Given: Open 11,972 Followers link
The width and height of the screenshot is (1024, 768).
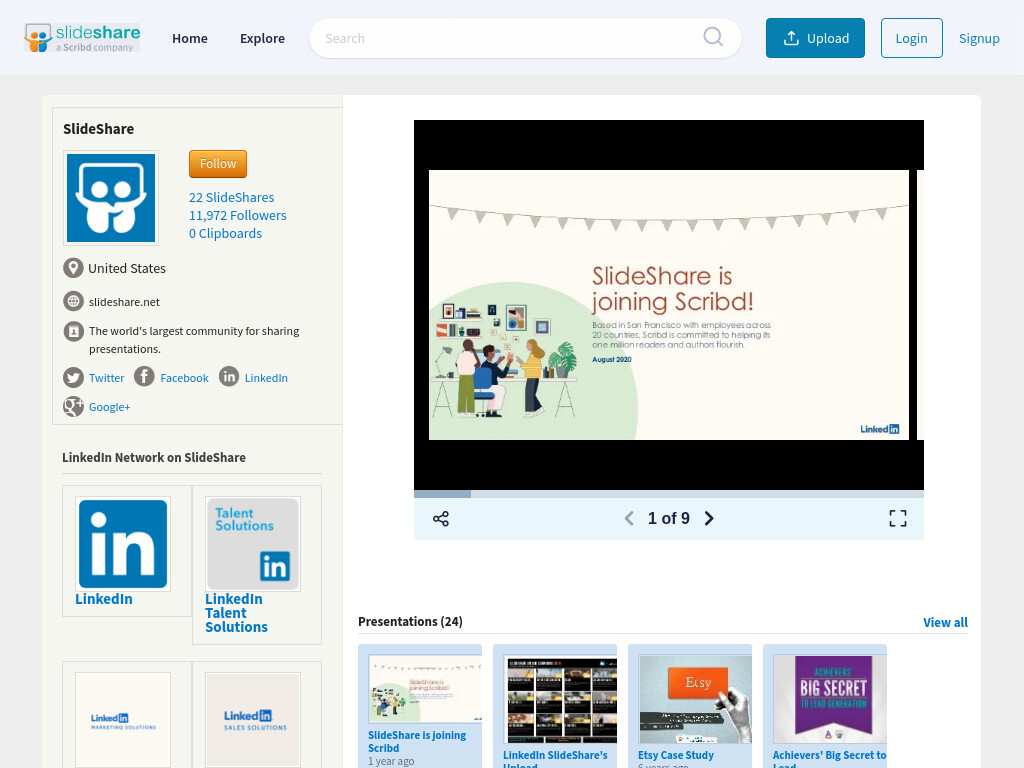Looking at the screenshot, I should pos(238,216).
